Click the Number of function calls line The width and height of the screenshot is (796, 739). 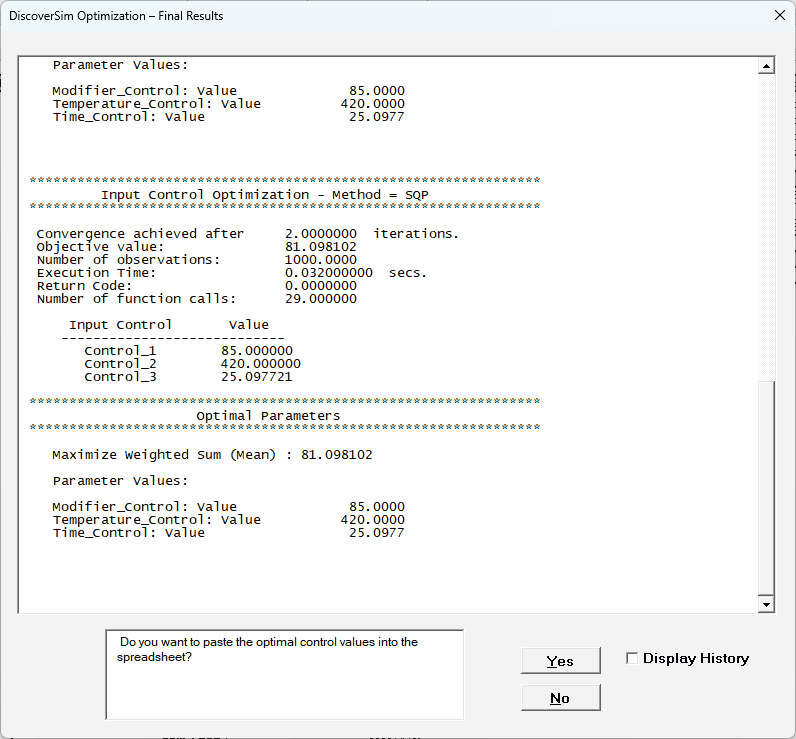coord(196,298)
